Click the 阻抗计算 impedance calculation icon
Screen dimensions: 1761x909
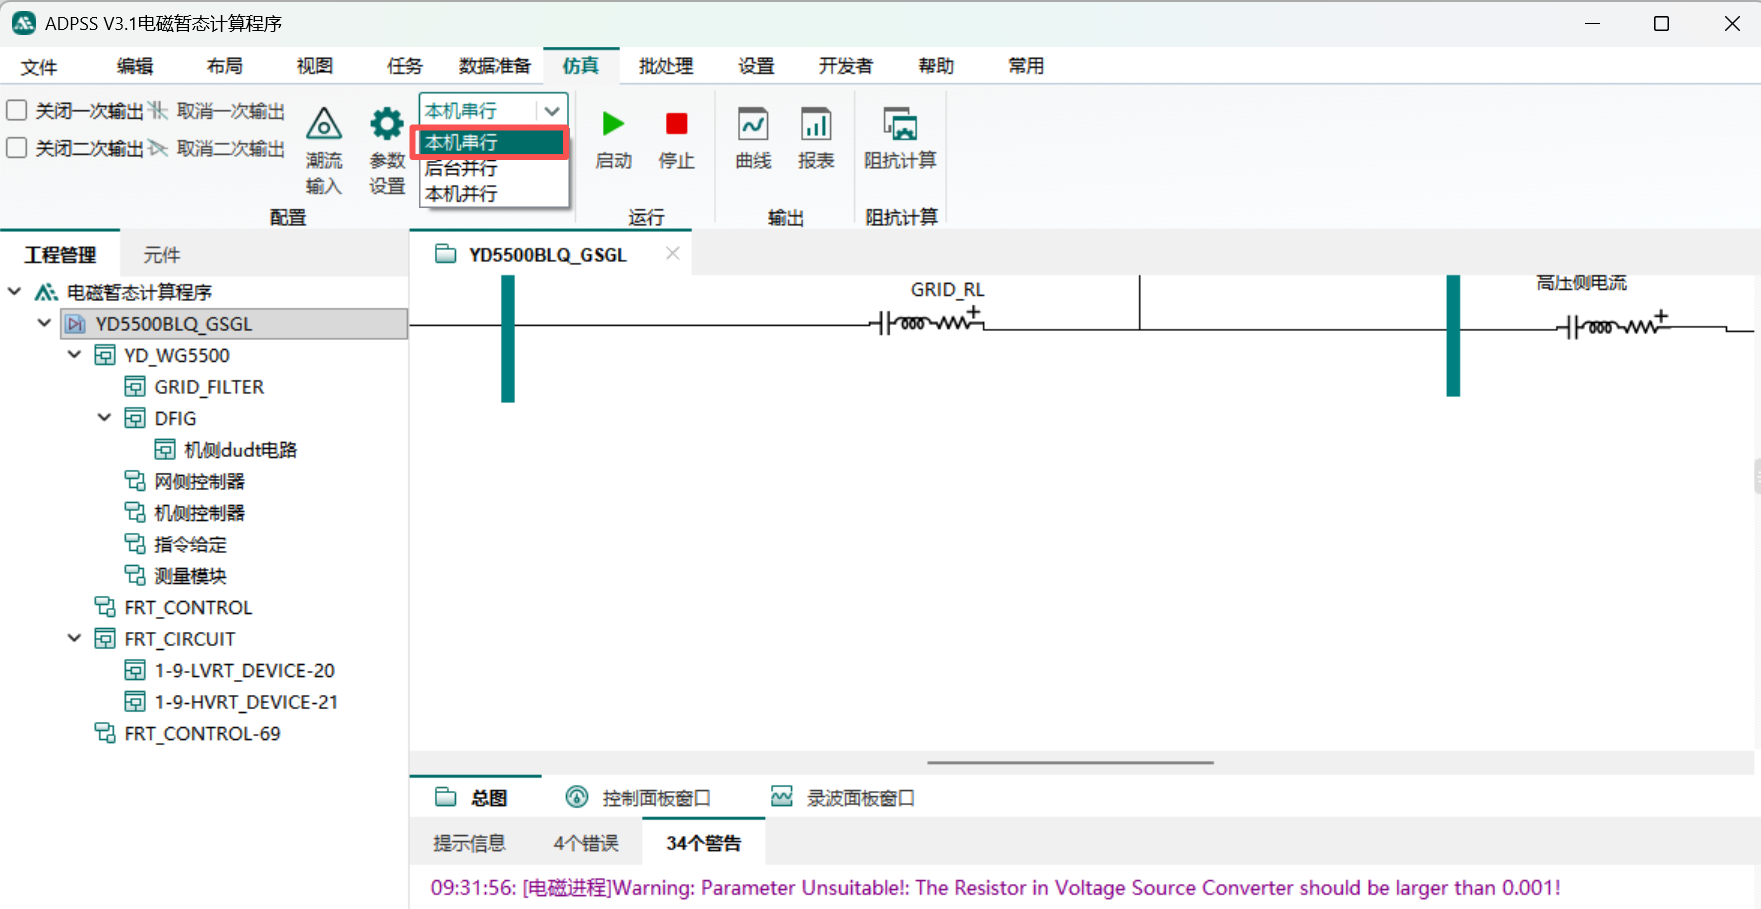(900, 126)
